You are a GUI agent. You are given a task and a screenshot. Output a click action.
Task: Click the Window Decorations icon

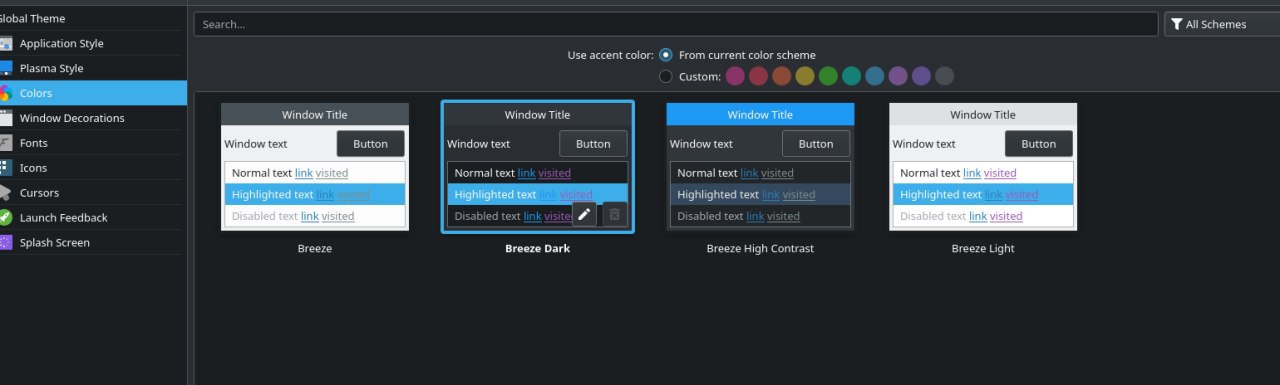[5, 118]
